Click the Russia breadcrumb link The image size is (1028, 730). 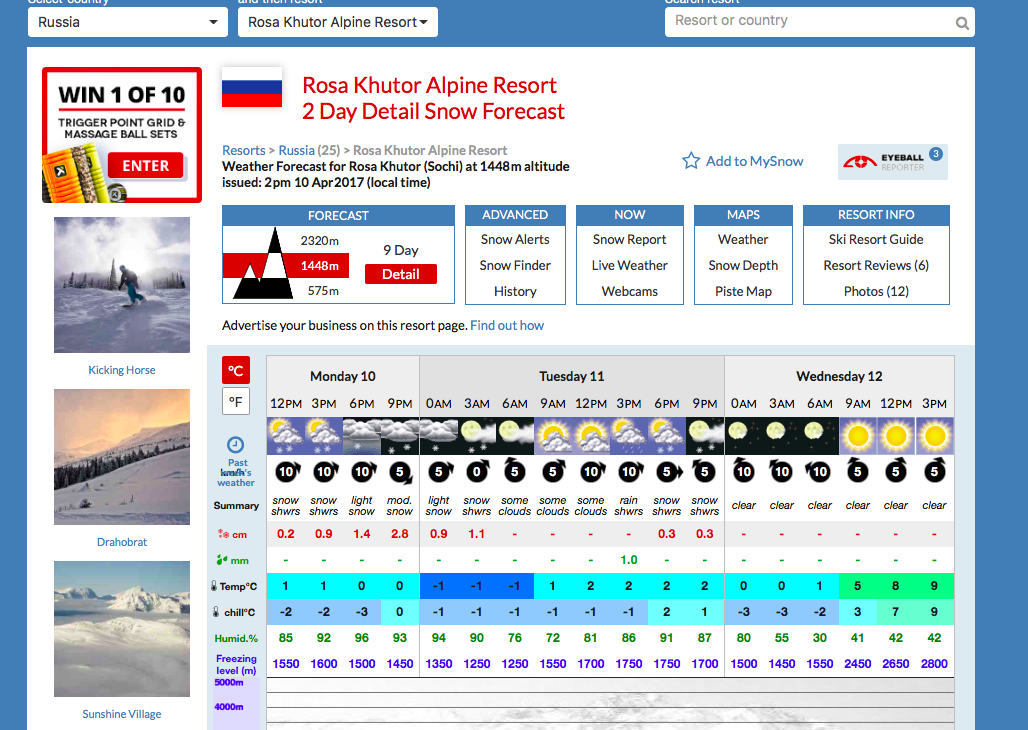[296, 150]
